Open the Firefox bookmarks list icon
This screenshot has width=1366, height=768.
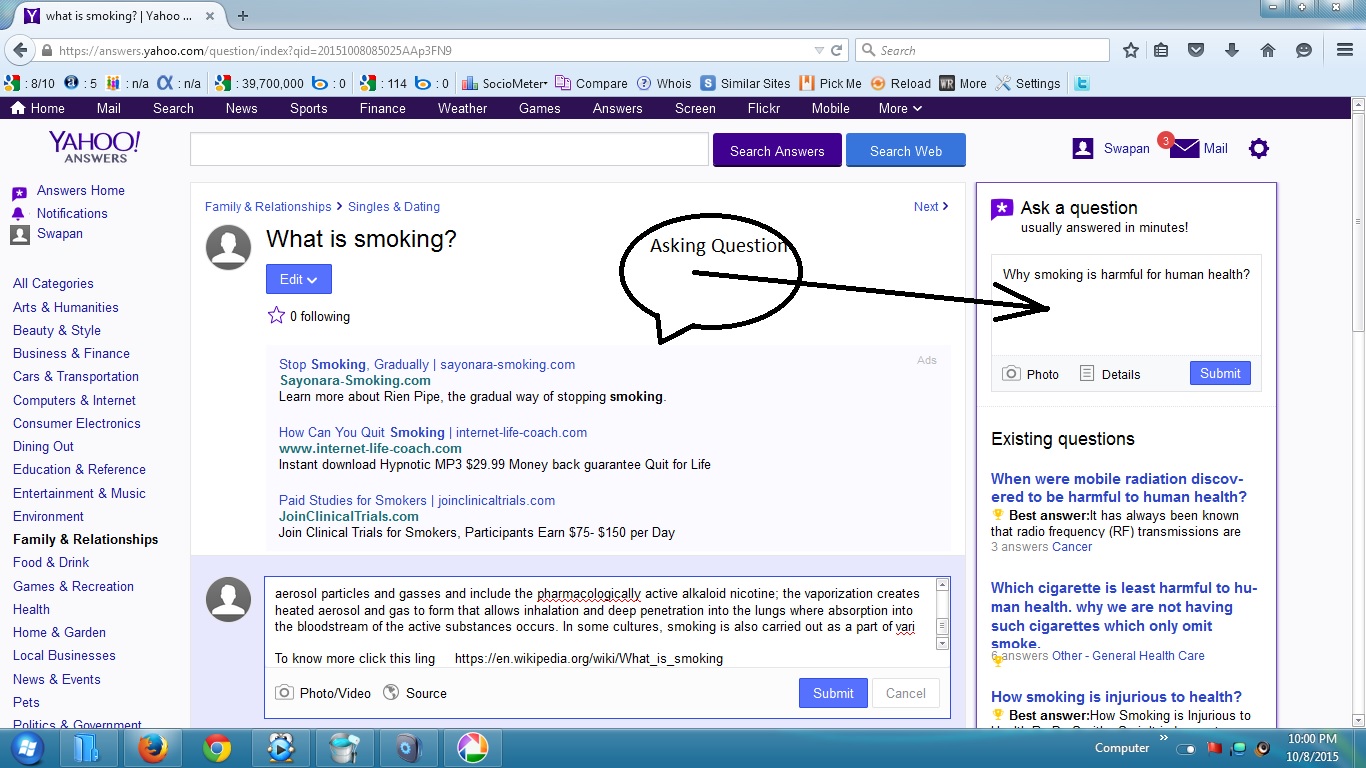pos(1161,50)
